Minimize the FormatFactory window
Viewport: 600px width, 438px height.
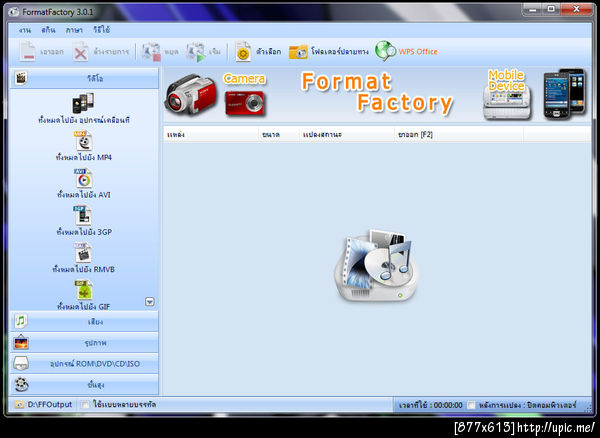(x=533, y=9)
